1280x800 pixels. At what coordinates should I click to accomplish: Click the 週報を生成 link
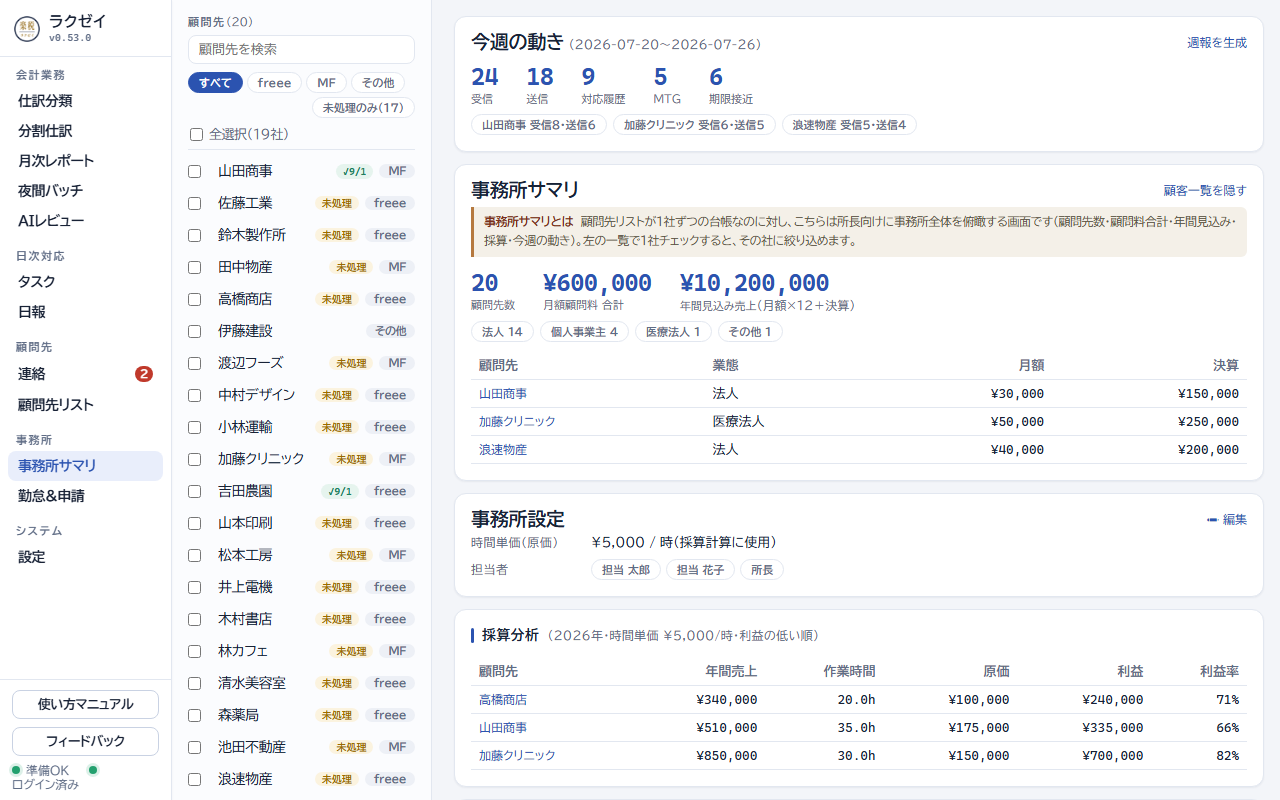pos(1217,43)
